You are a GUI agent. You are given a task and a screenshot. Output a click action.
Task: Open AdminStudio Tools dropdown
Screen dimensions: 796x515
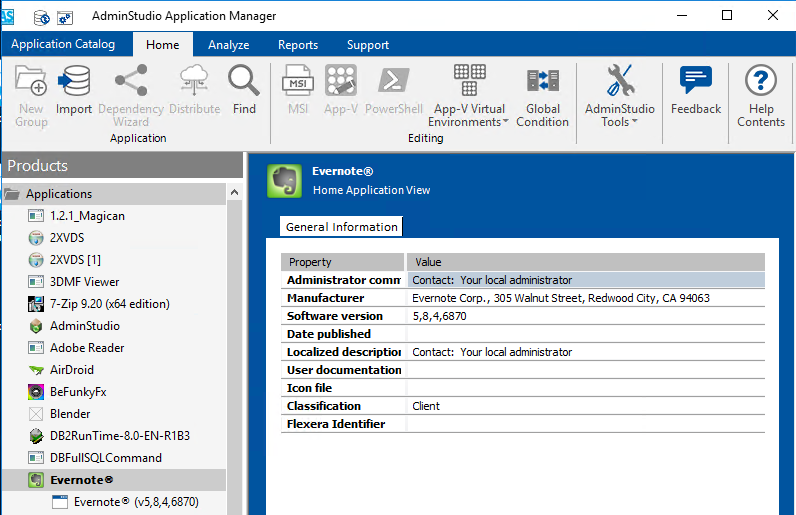coord(619,95)
